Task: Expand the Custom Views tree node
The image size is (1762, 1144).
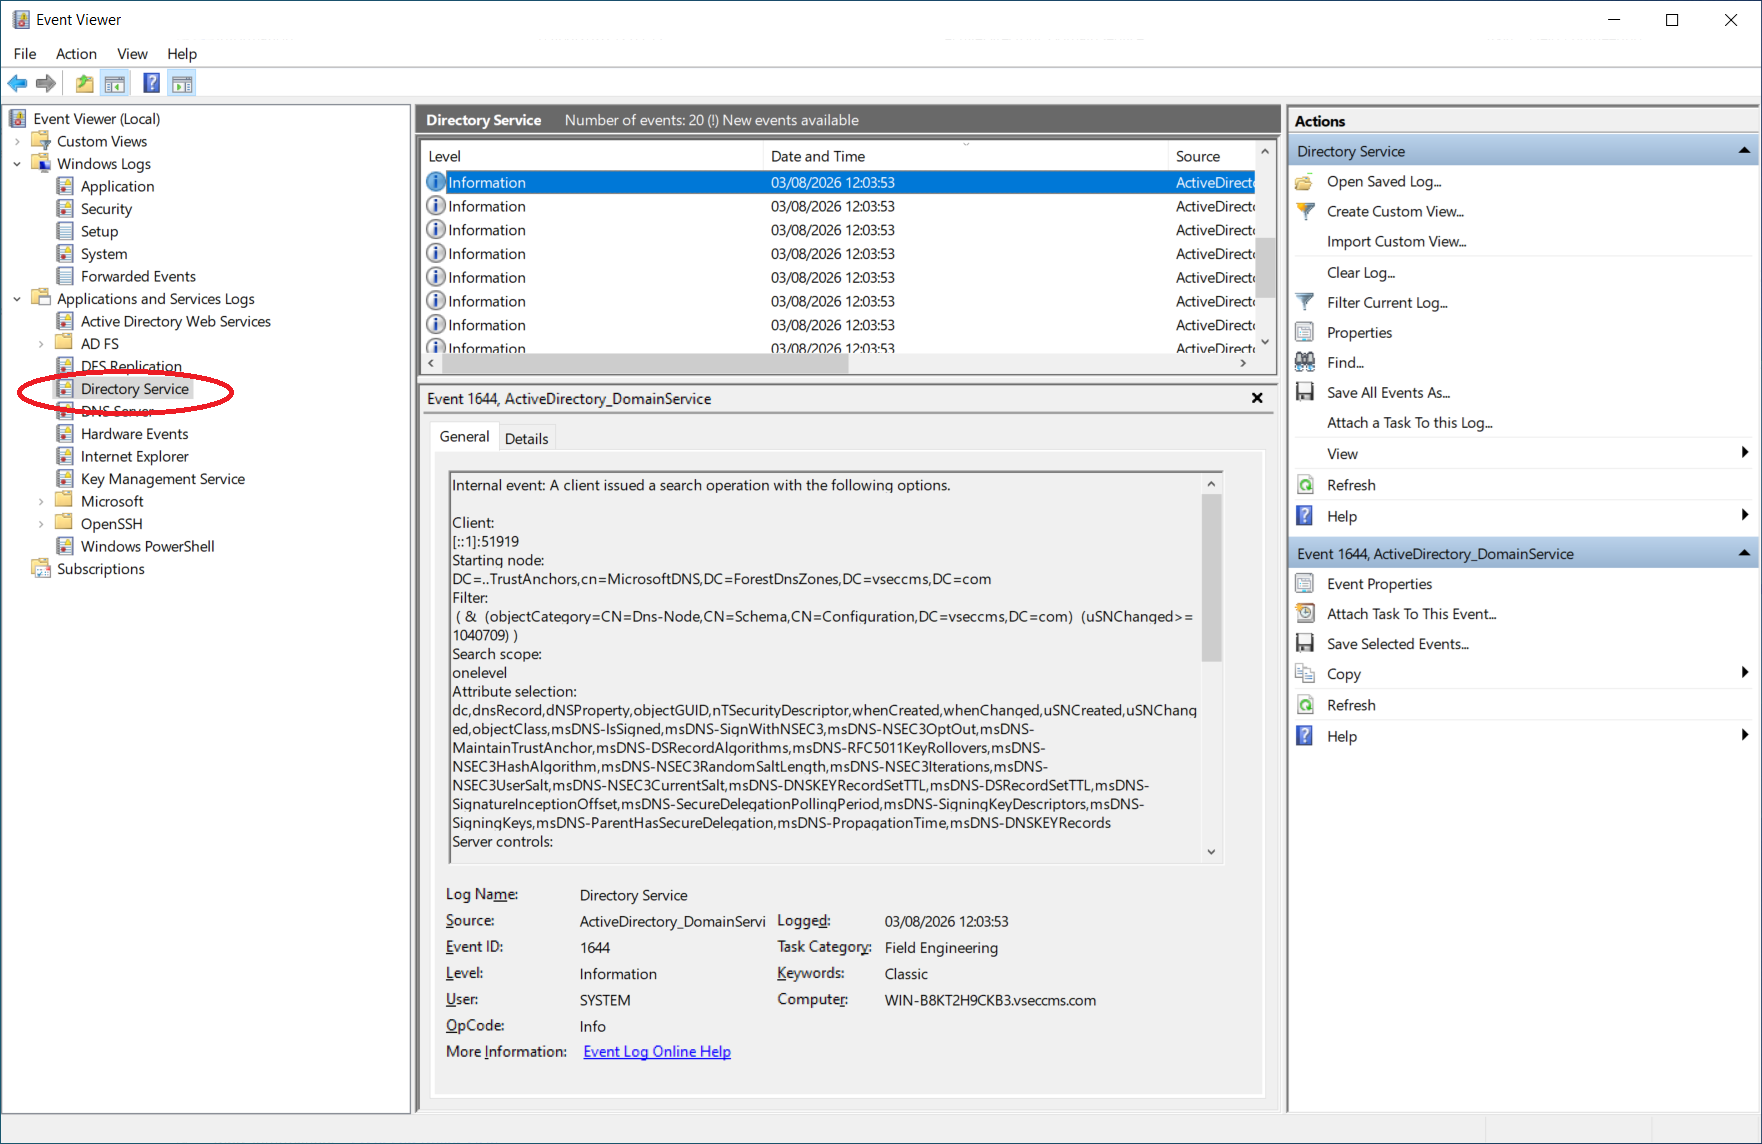Action: tap(17, 142)
